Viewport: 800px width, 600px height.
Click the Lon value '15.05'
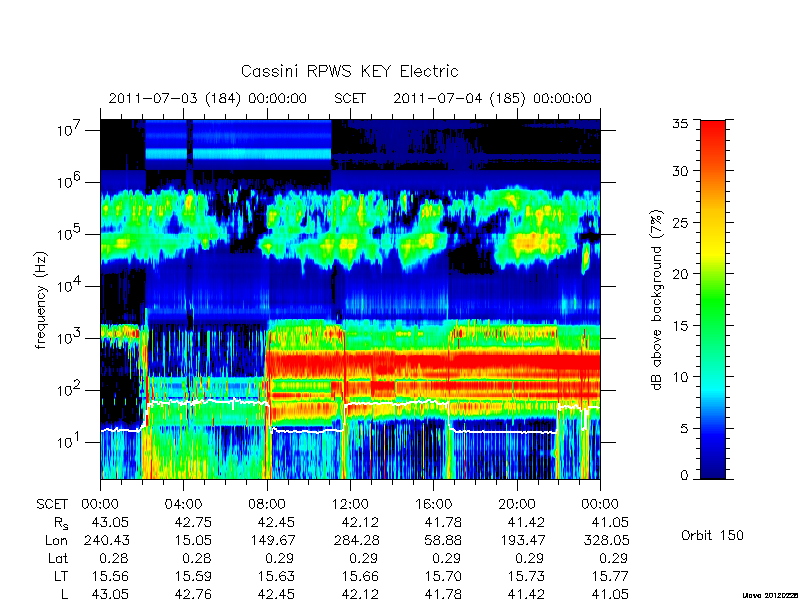[x=193, y=540]
